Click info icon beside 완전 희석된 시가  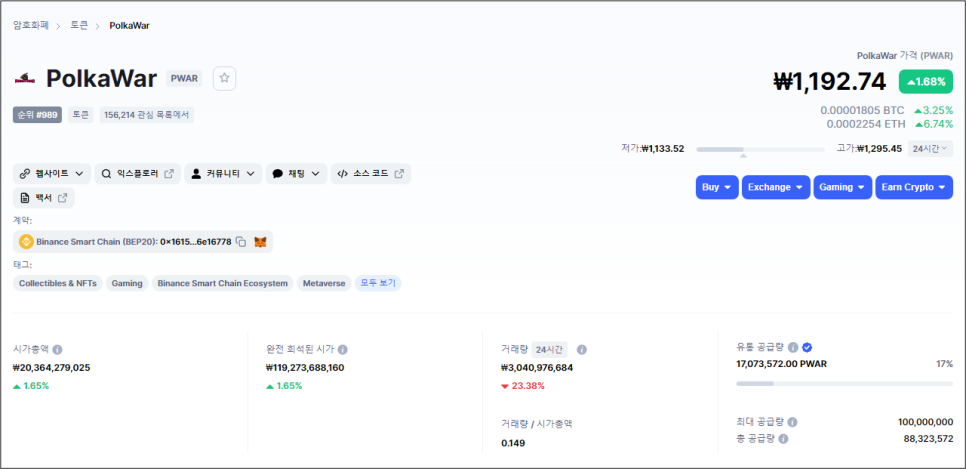(x=343, y=350)
